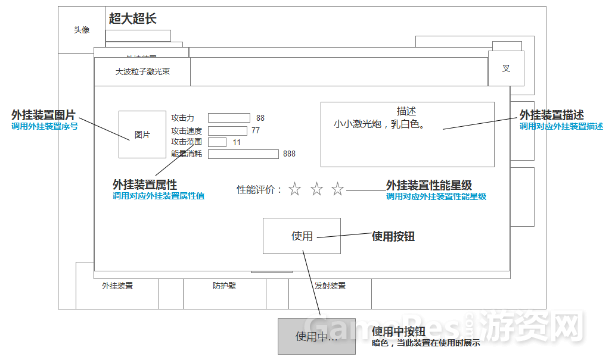Click the 攻击力 value 88

click(260, 118)
